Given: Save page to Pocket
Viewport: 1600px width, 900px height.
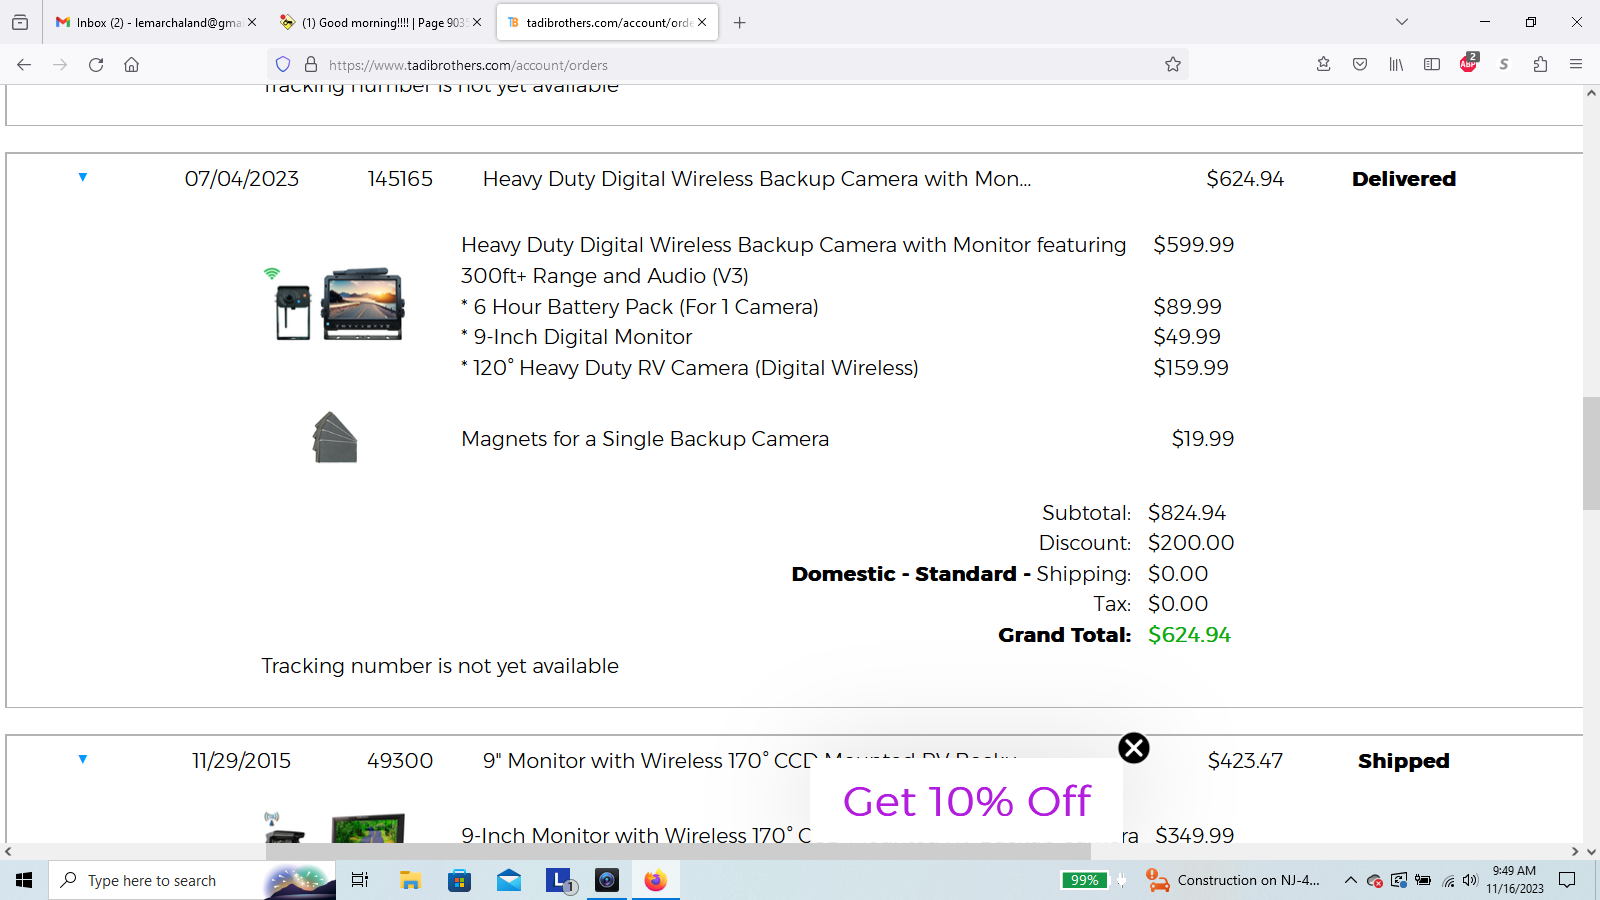Looking at the screenshot, I should coord(1360,65).
